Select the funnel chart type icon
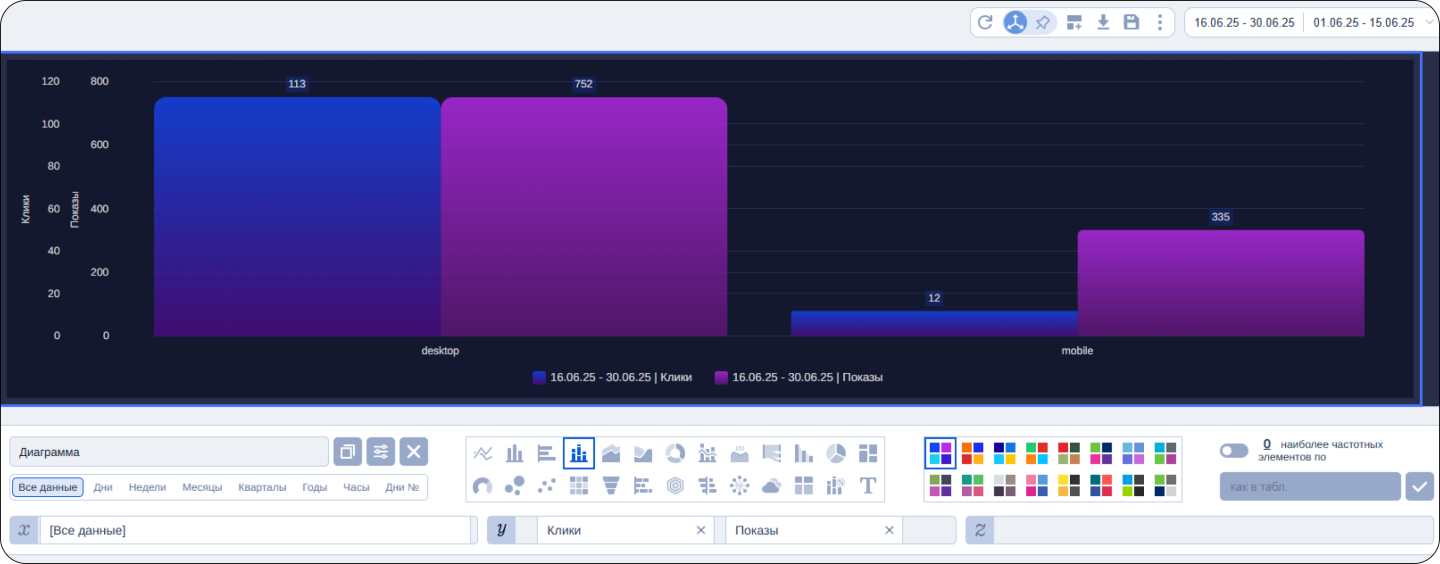 click(611, 486)
